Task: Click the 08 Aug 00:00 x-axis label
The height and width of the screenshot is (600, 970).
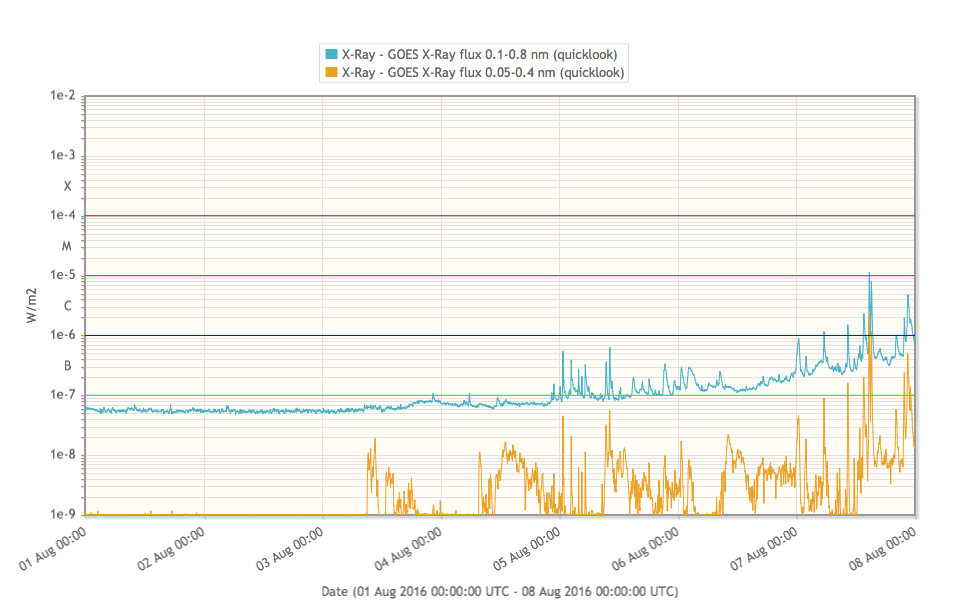Action: 883,549
